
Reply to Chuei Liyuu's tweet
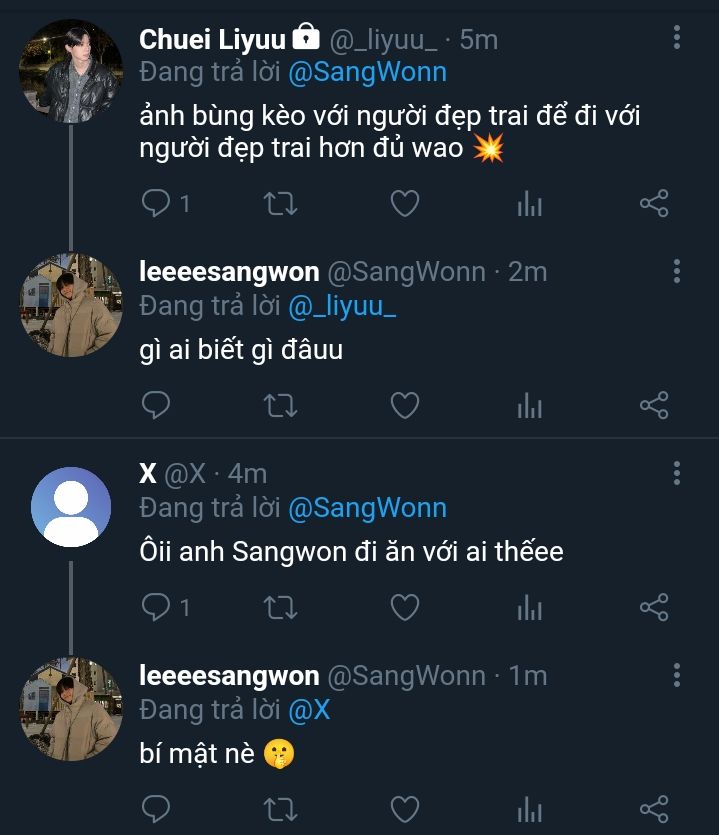(156, 204)
